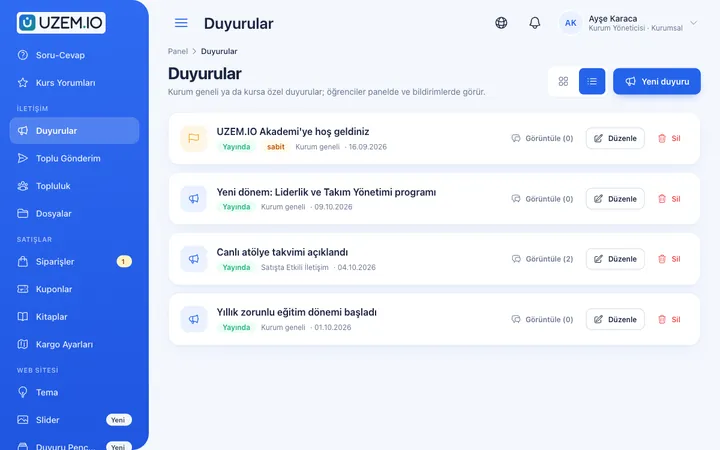Open Kurs Yorumları in sidebar
The image size is (720, 450).
74,83
